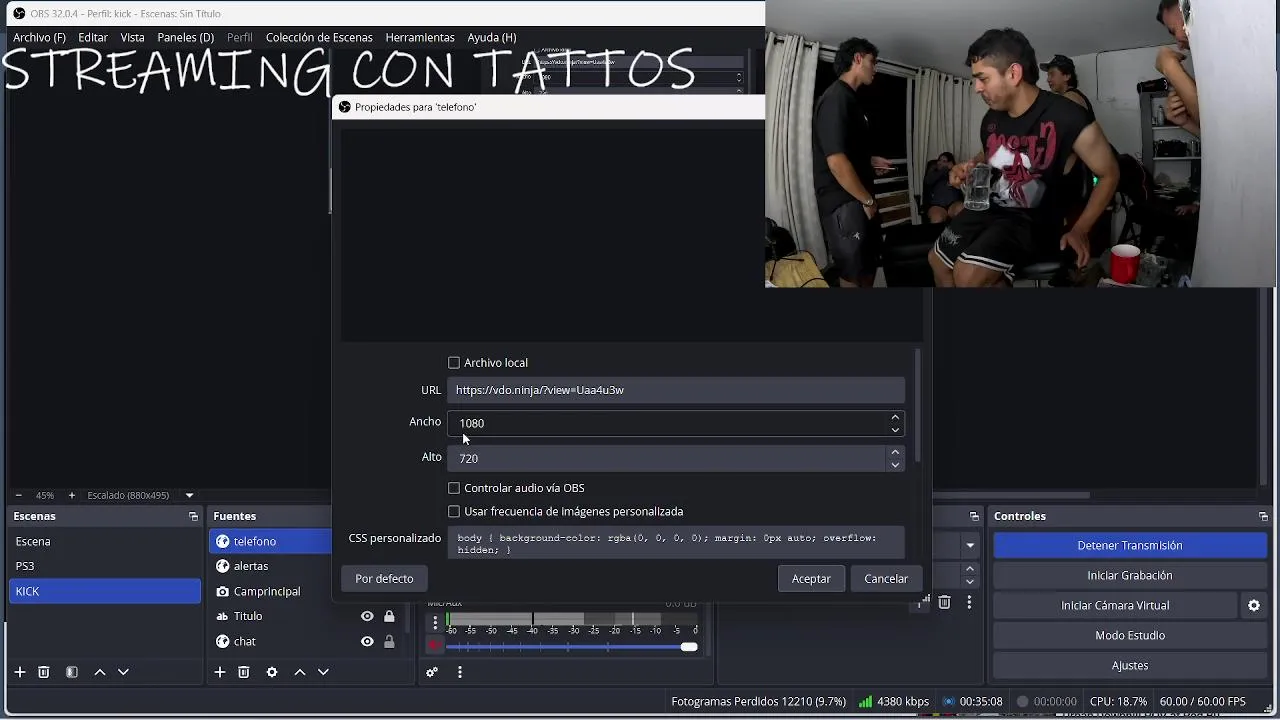The image size is (1280, 720).
Task: Add a new source in Fuentes
Action: coord(220,672)
